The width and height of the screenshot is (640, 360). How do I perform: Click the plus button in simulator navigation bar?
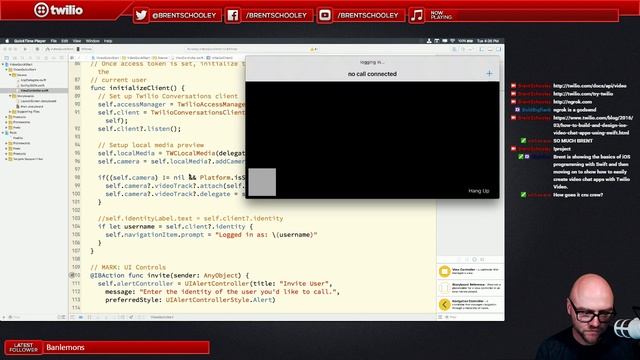(489, 73)
